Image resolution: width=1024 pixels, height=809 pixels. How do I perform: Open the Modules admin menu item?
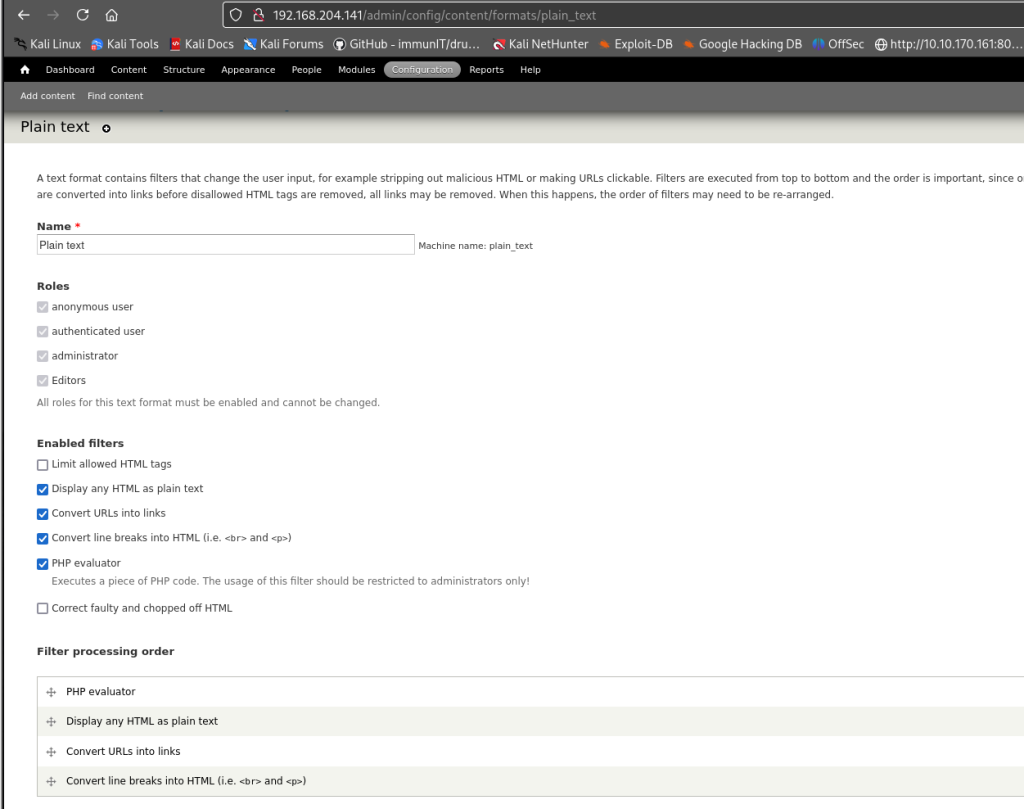[356, 70]
